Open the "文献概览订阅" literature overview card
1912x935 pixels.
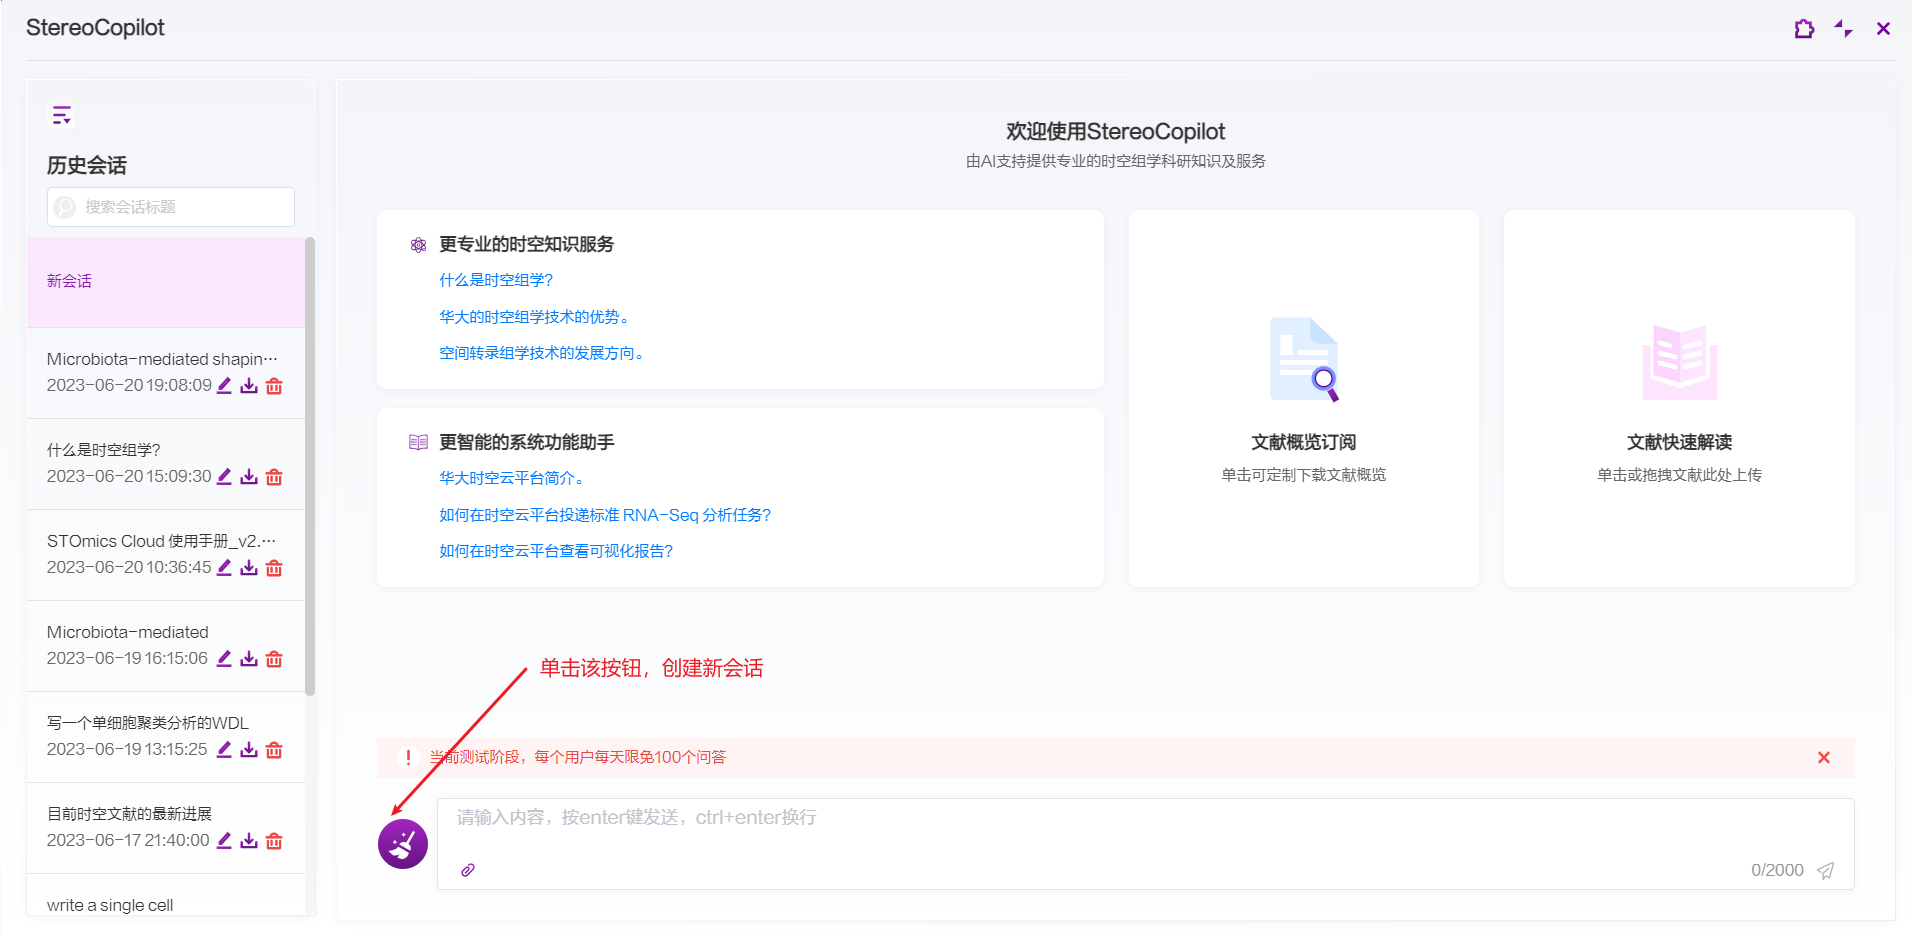1303,399
